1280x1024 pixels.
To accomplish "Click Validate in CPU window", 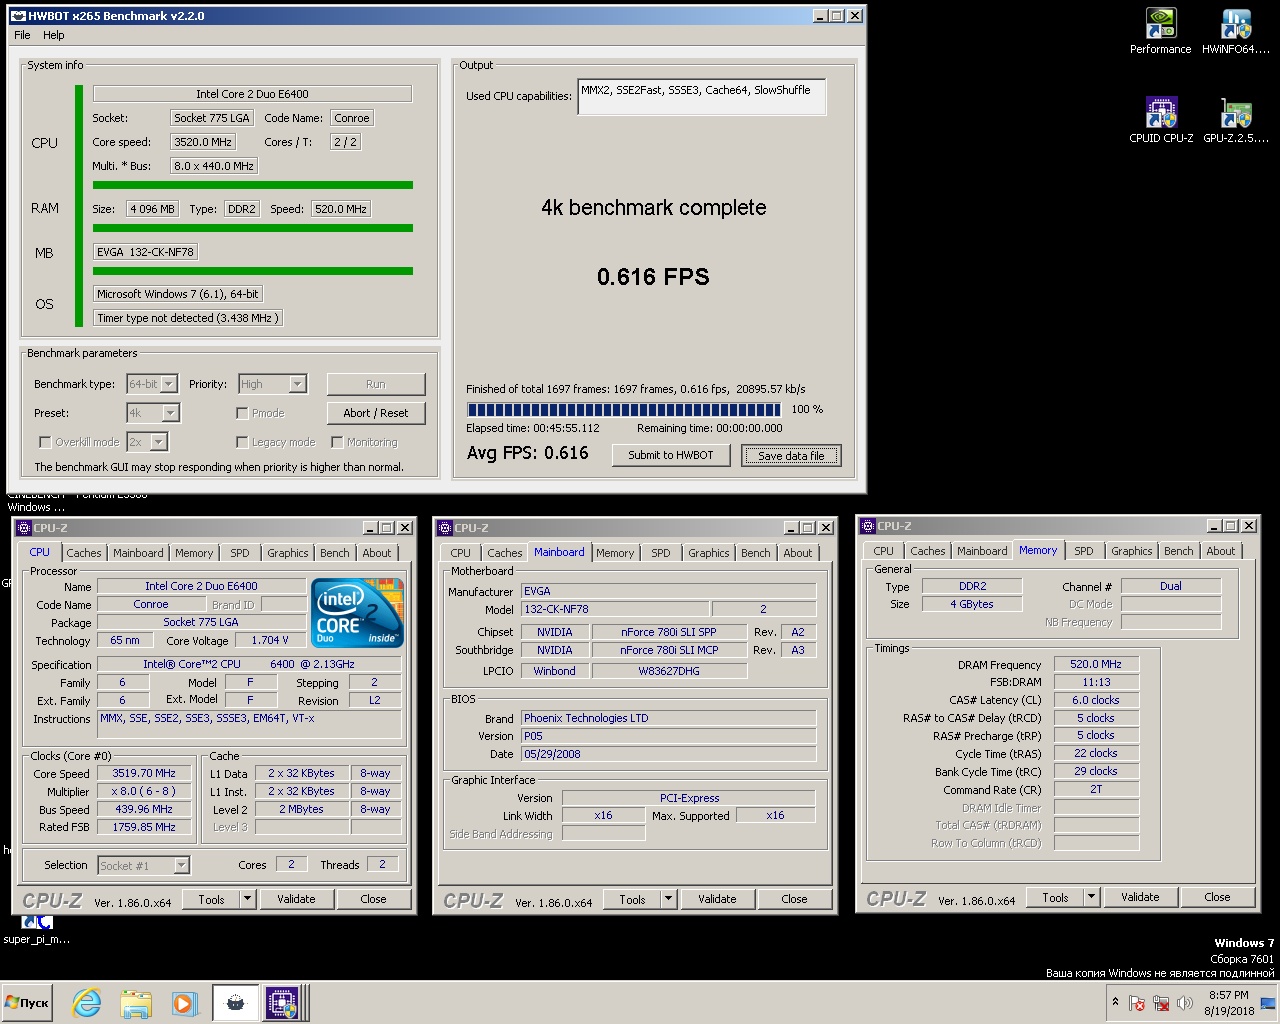I will pyautogui.click(x=296, y=899).
